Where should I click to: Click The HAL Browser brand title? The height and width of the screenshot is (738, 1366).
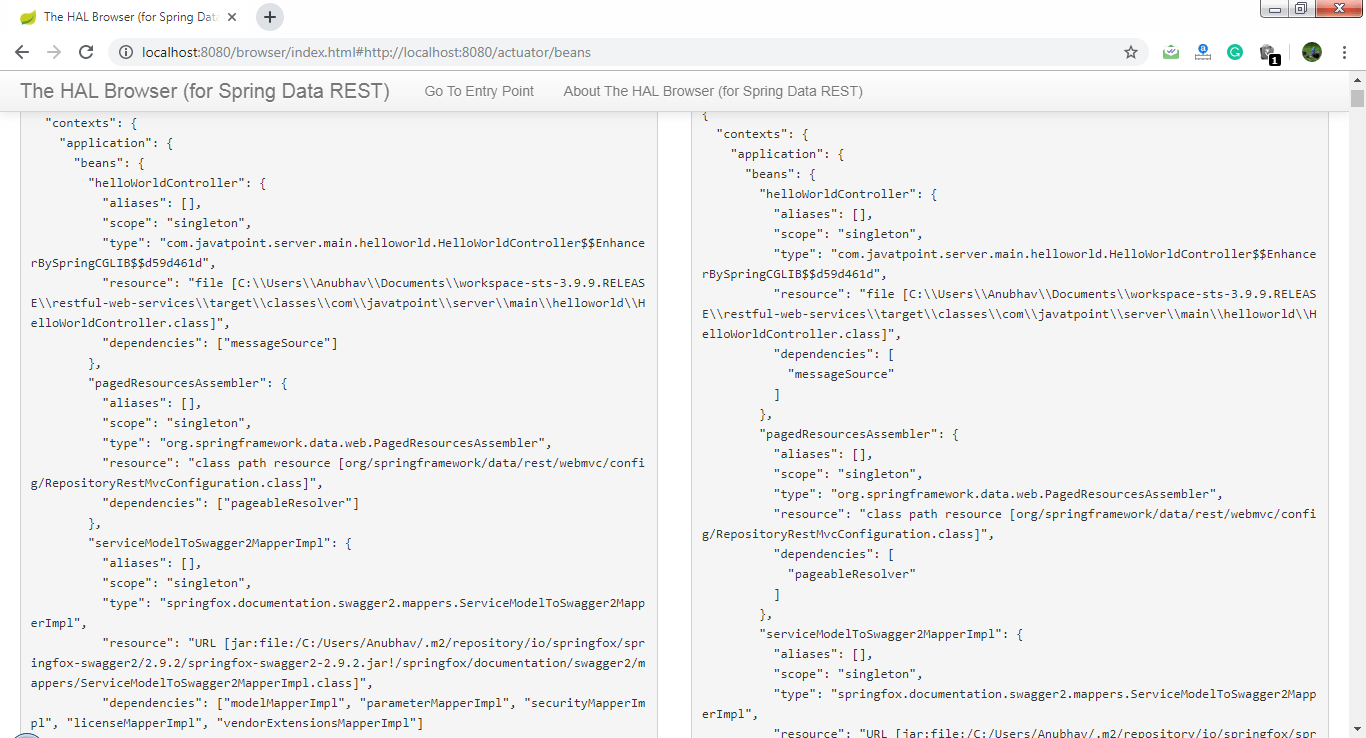tap(205, 91)
